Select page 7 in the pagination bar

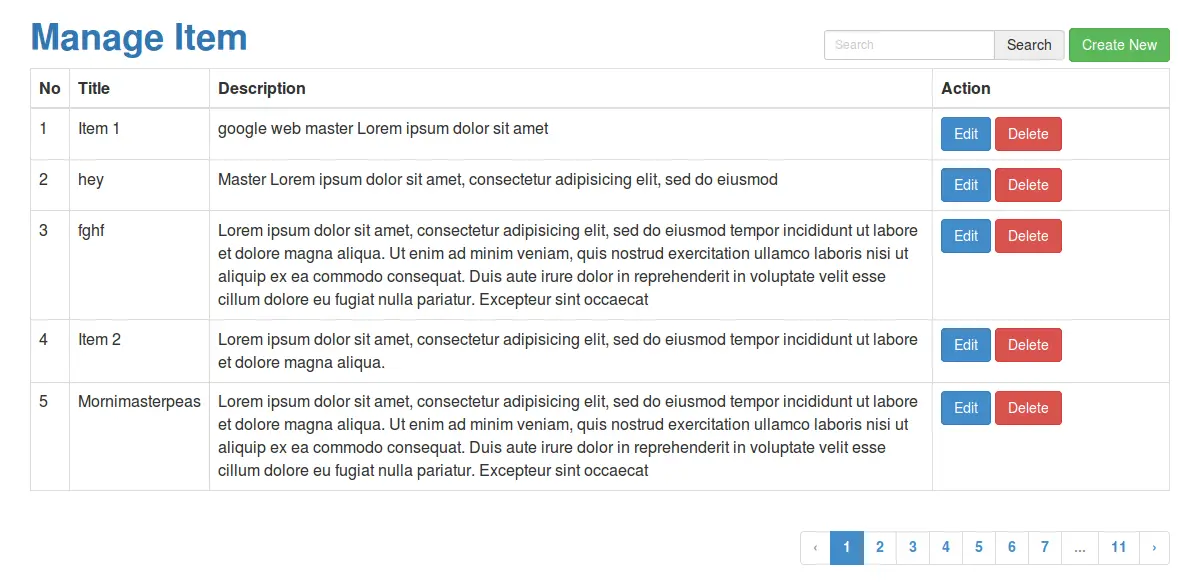(x=1045, y=547)
